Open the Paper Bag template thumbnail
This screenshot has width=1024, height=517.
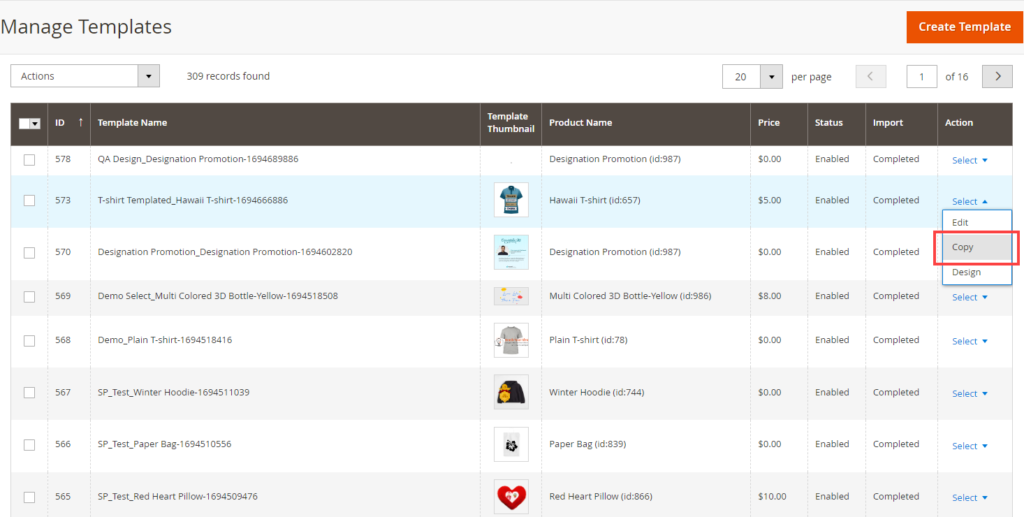tap(511, 444)
